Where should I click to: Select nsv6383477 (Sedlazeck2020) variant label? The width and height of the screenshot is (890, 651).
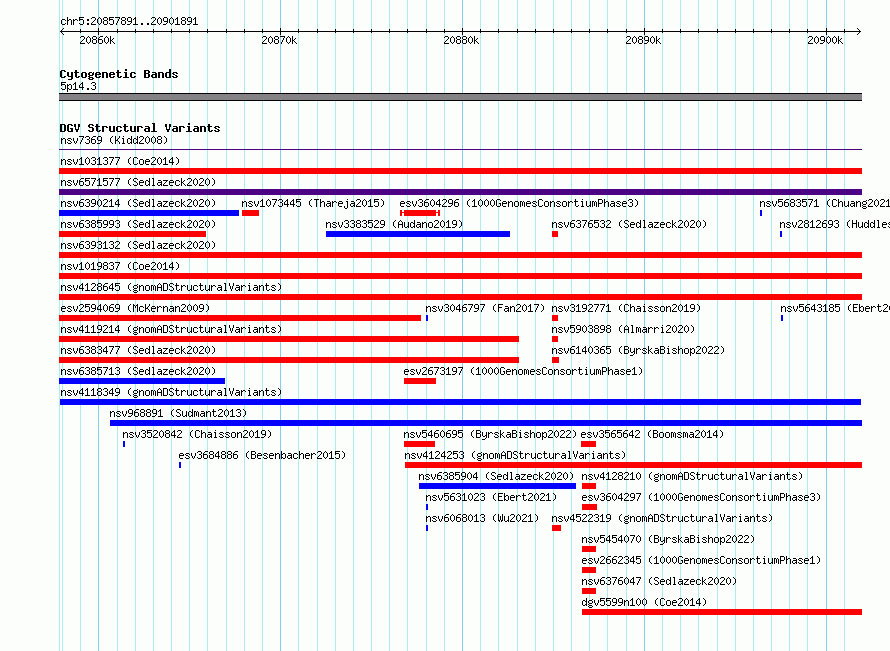tap(138, 350)
